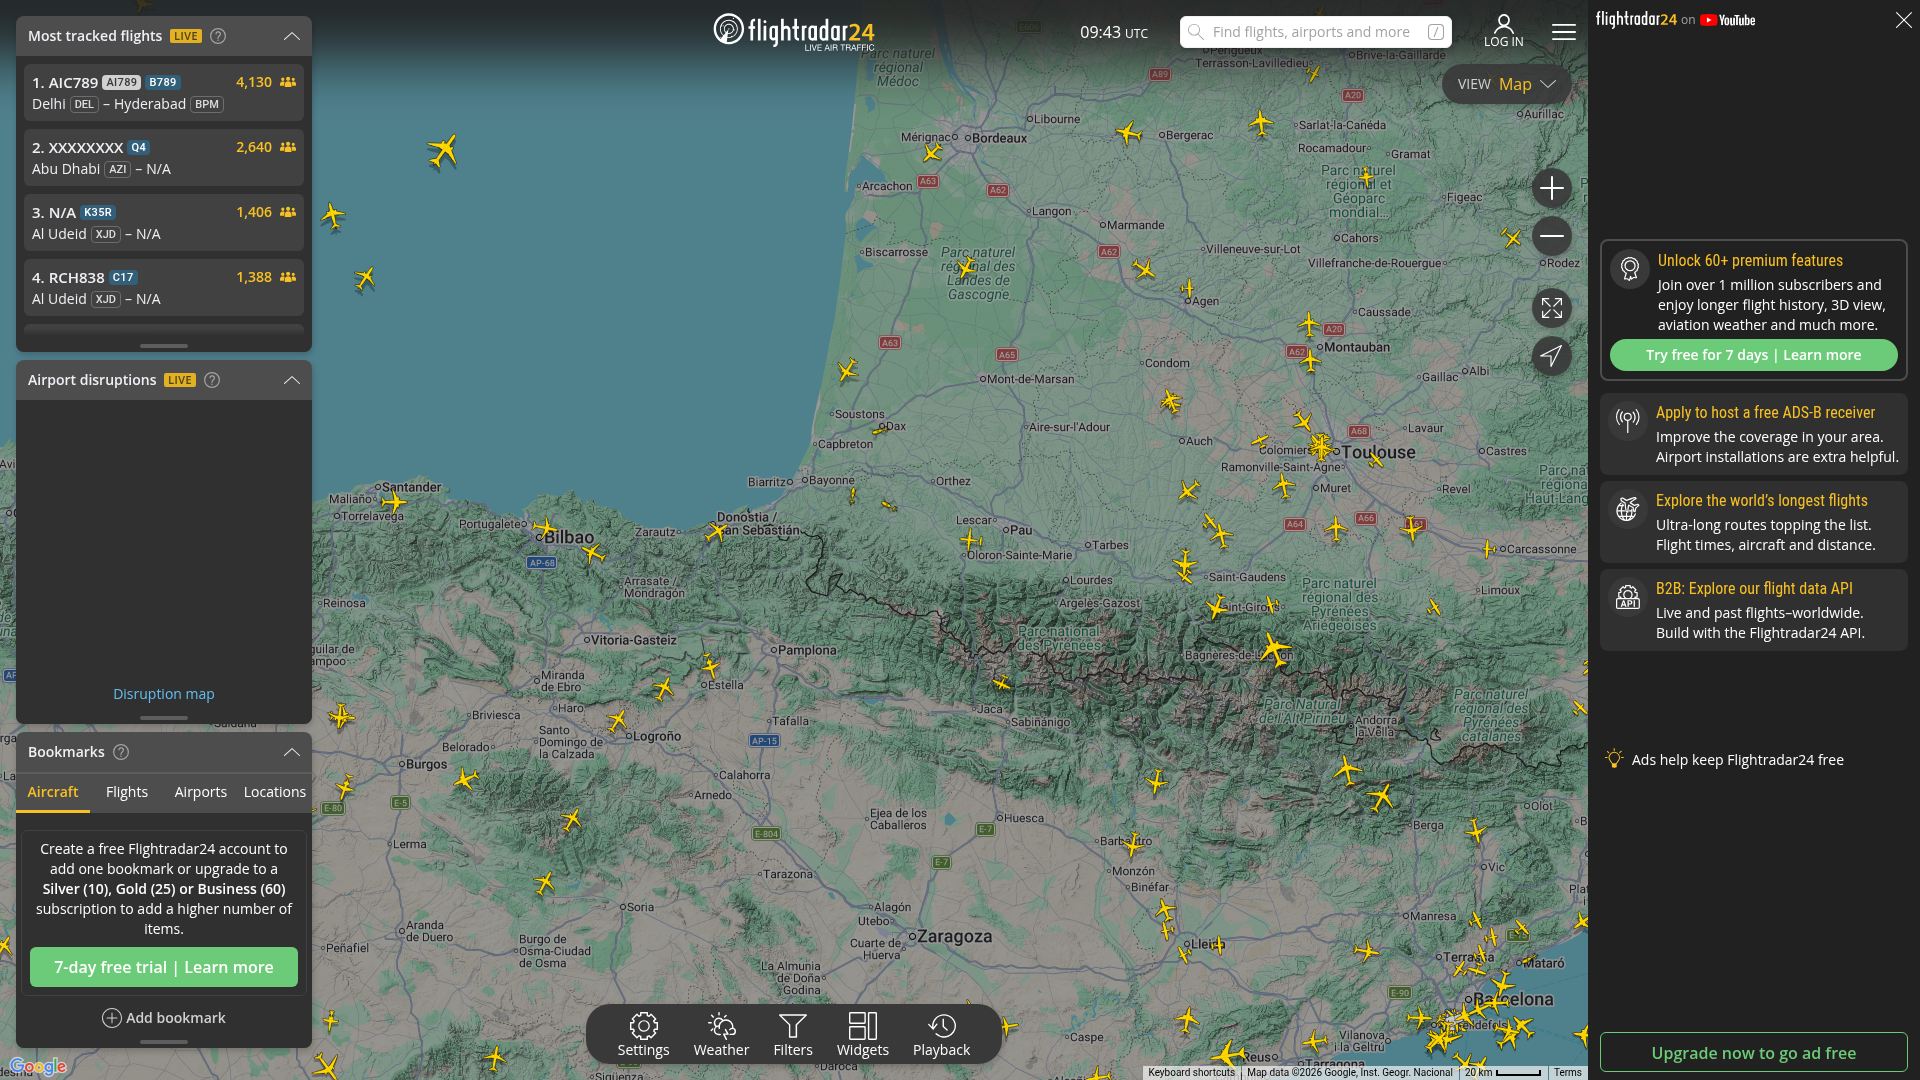
Task: Toggle fullscreen map mode
Action: [x=1551, y=308]
